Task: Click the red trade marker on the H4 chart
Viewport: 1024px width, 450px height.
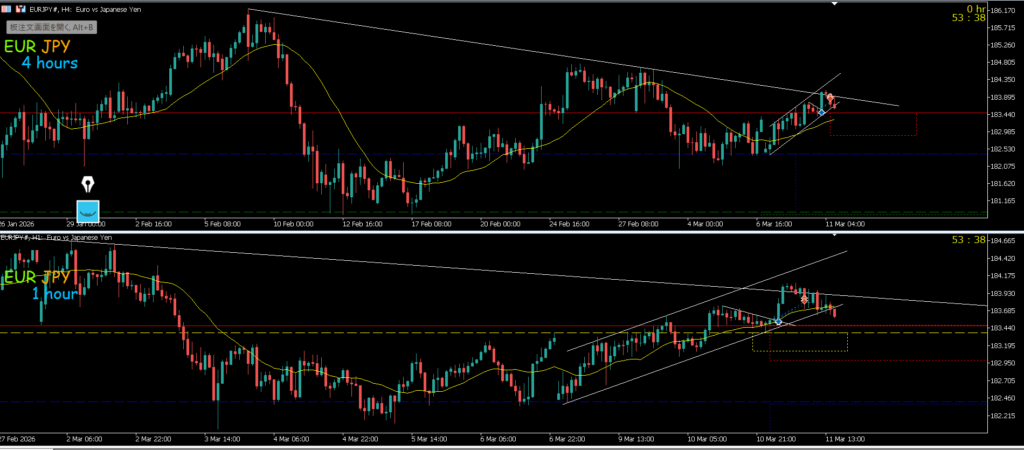Action: [830, 98]
